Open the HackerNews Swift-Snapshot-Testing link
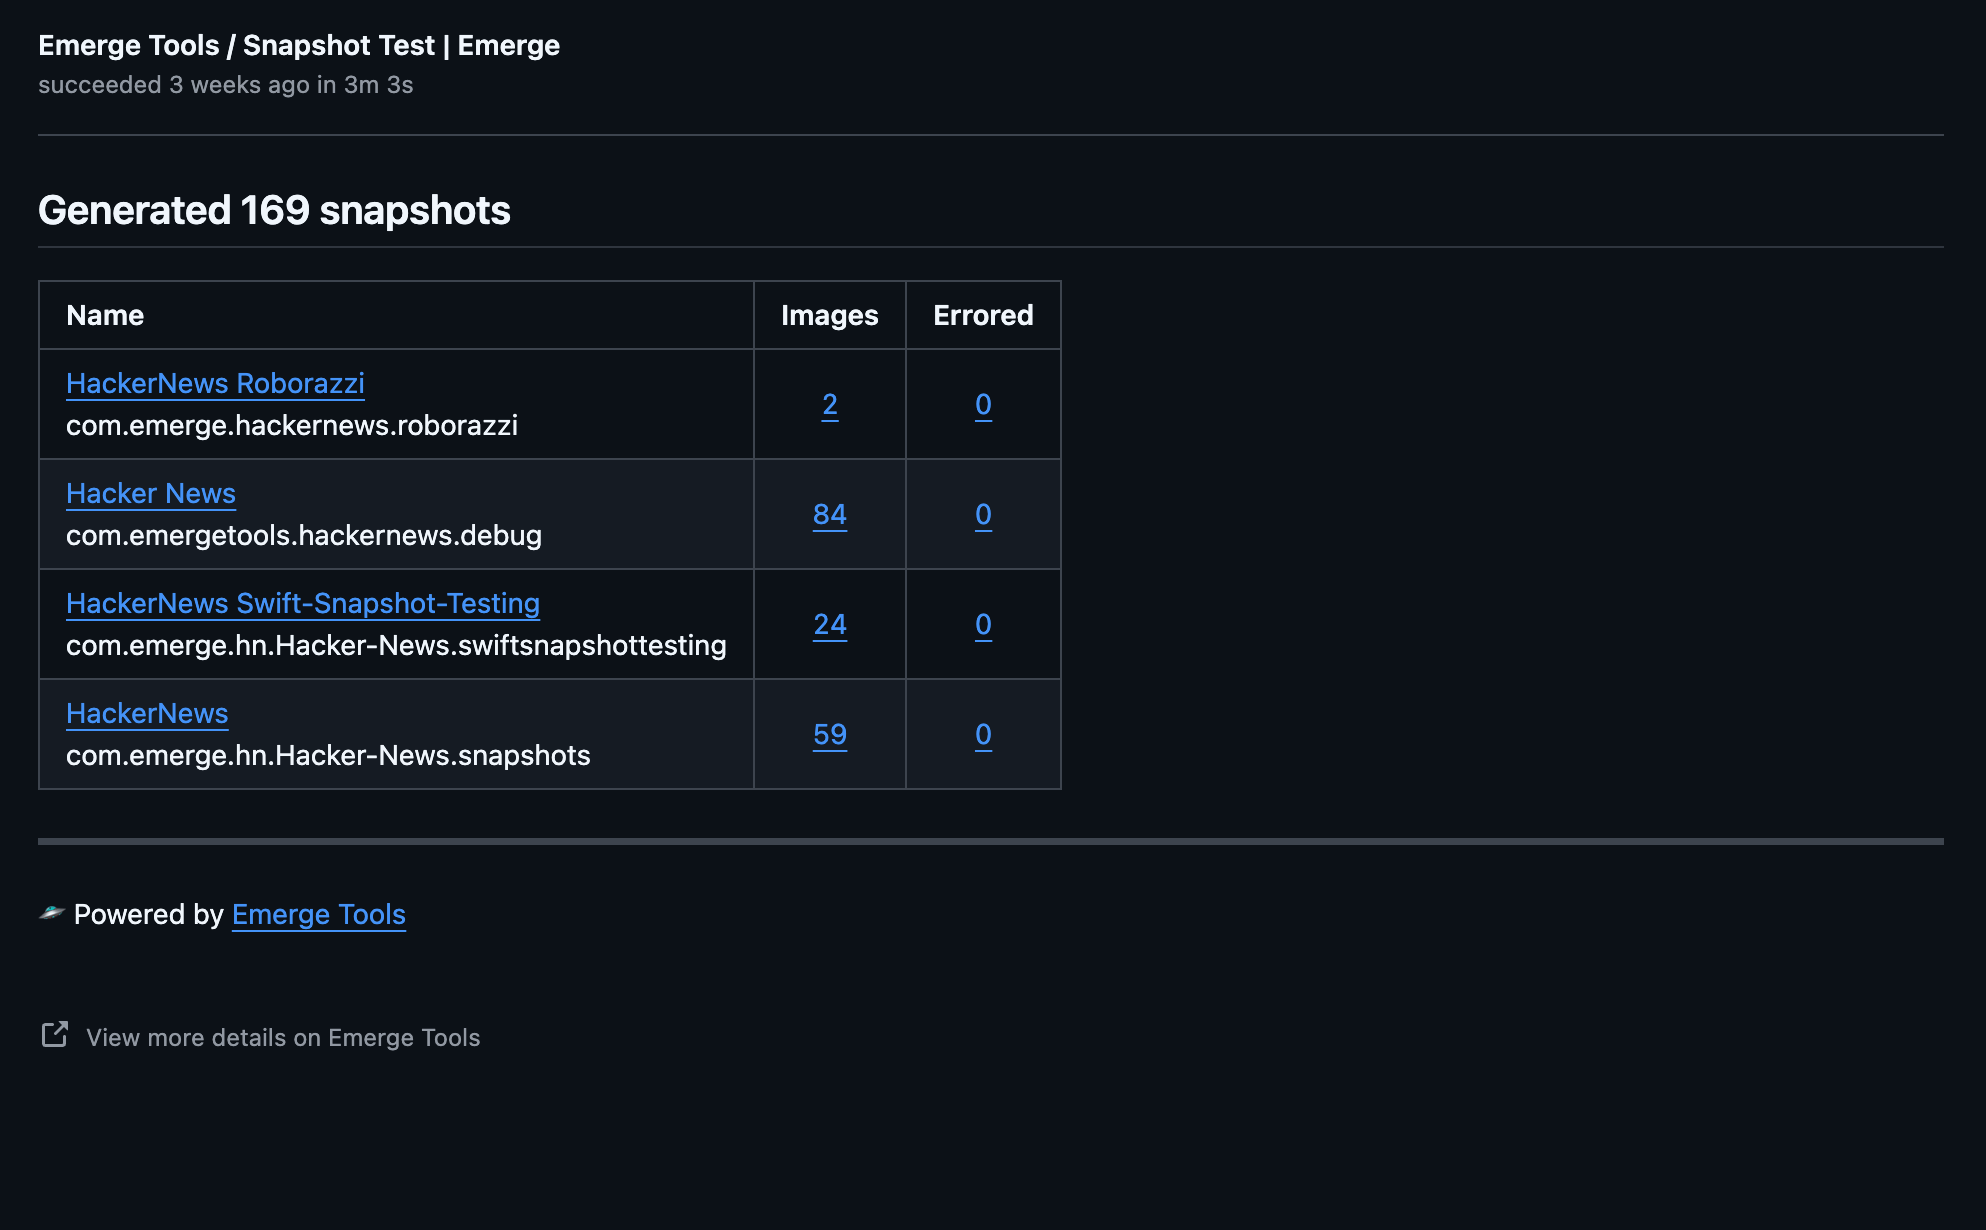This screenshot has width=1986, height=1230. pyautogui.click(x=303, y=603)
